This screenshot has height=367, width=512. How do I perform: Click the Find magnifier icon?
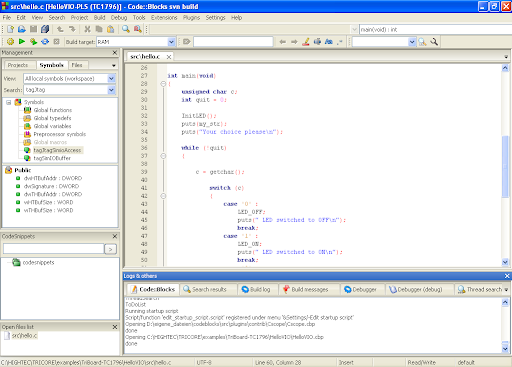click(x=126, y=29)
